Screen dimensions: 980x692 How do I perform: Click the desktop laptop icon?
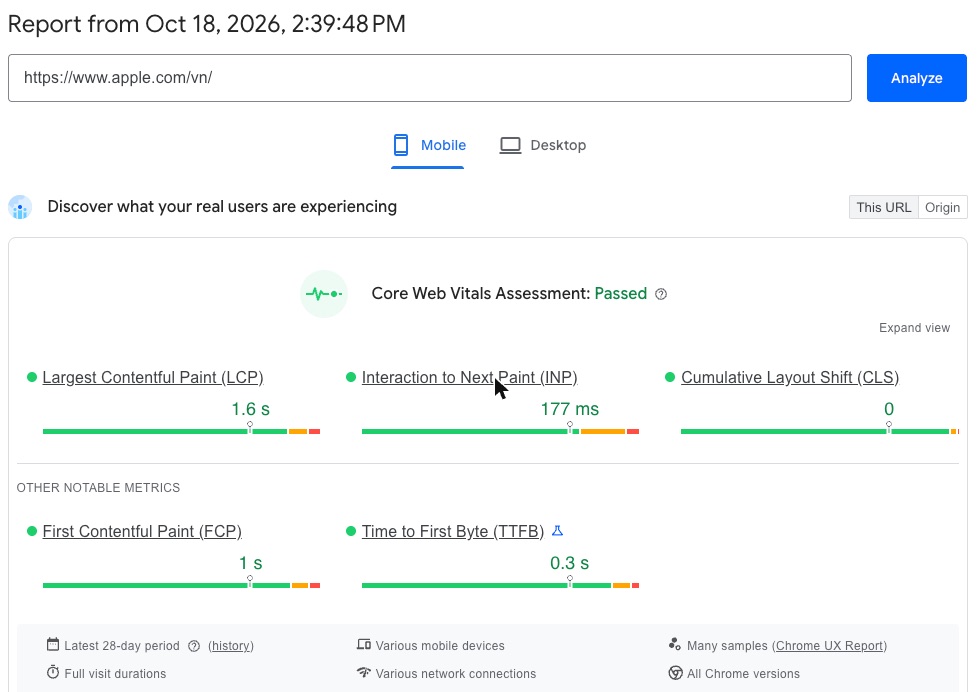click(510, 145)
